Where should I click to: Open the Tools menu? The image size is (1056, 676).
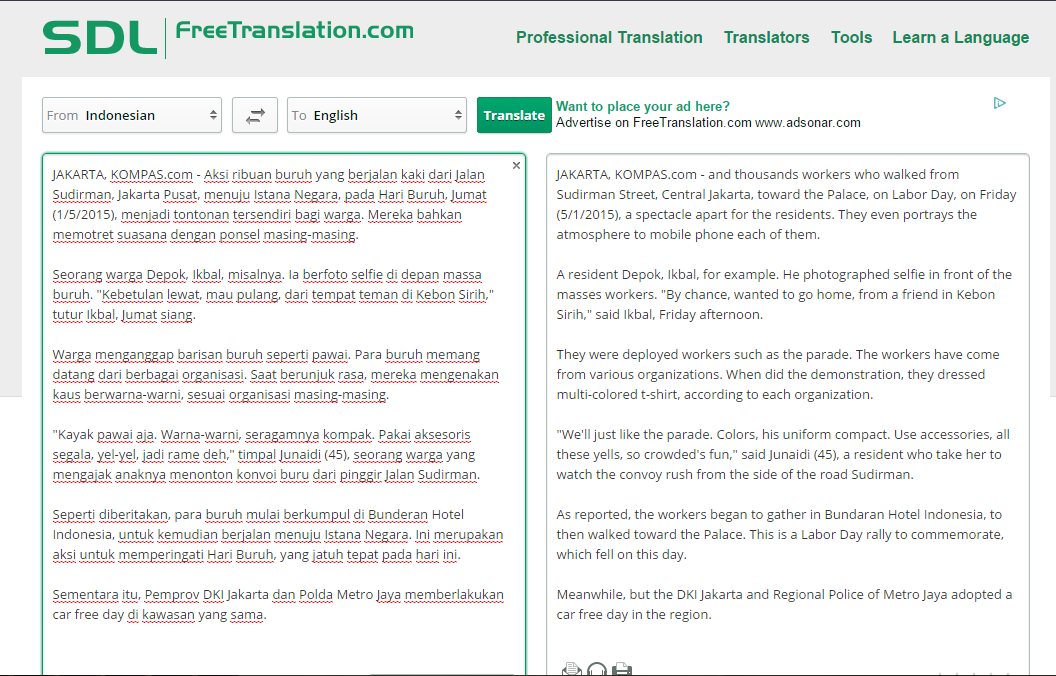tap(851, 38)
